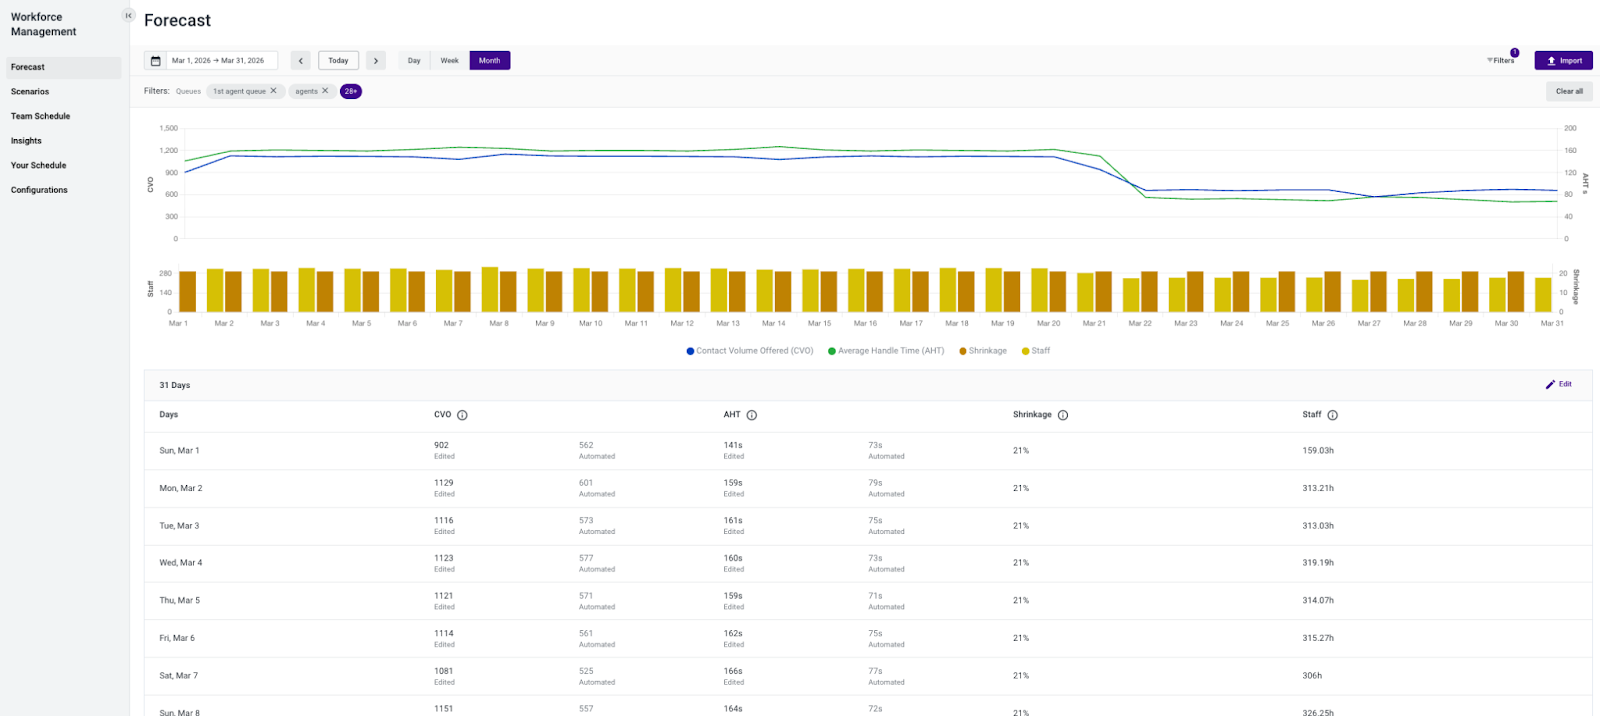The width and height of the screenshot is (1600, 716).
Task: Go to previous month with left chevron
Action: click(x=300, y=61)
